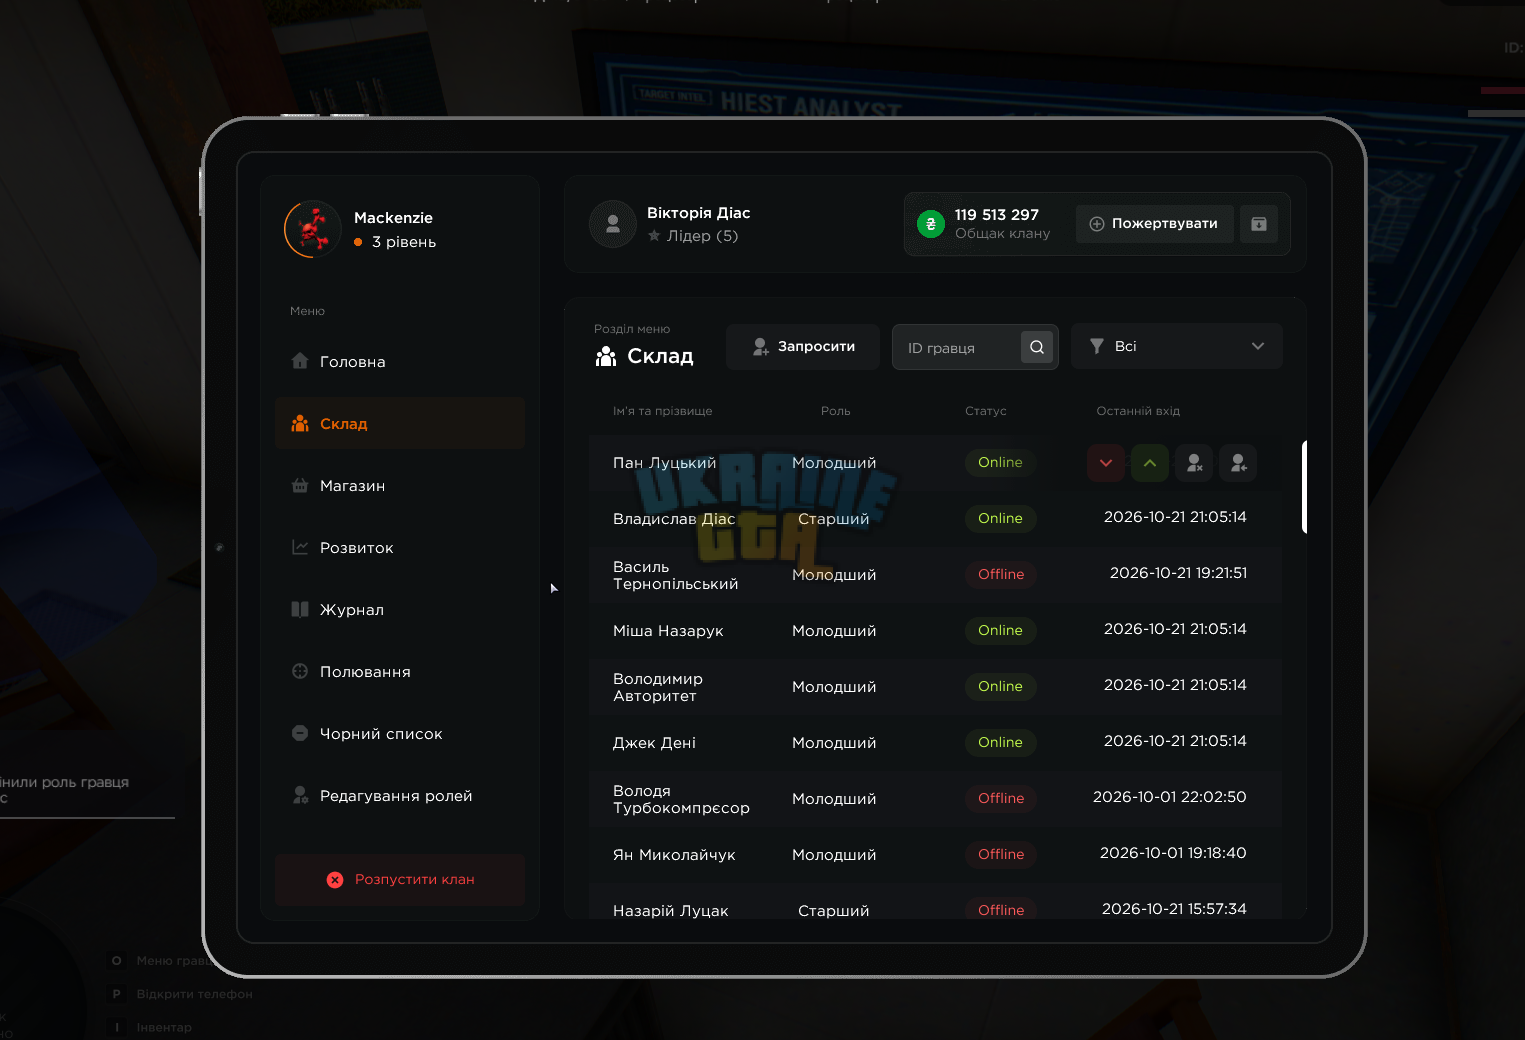Open the Полювання menu section
Image resolution: width=1525 pixels, height=1040 pixels.
pos(400,672)
